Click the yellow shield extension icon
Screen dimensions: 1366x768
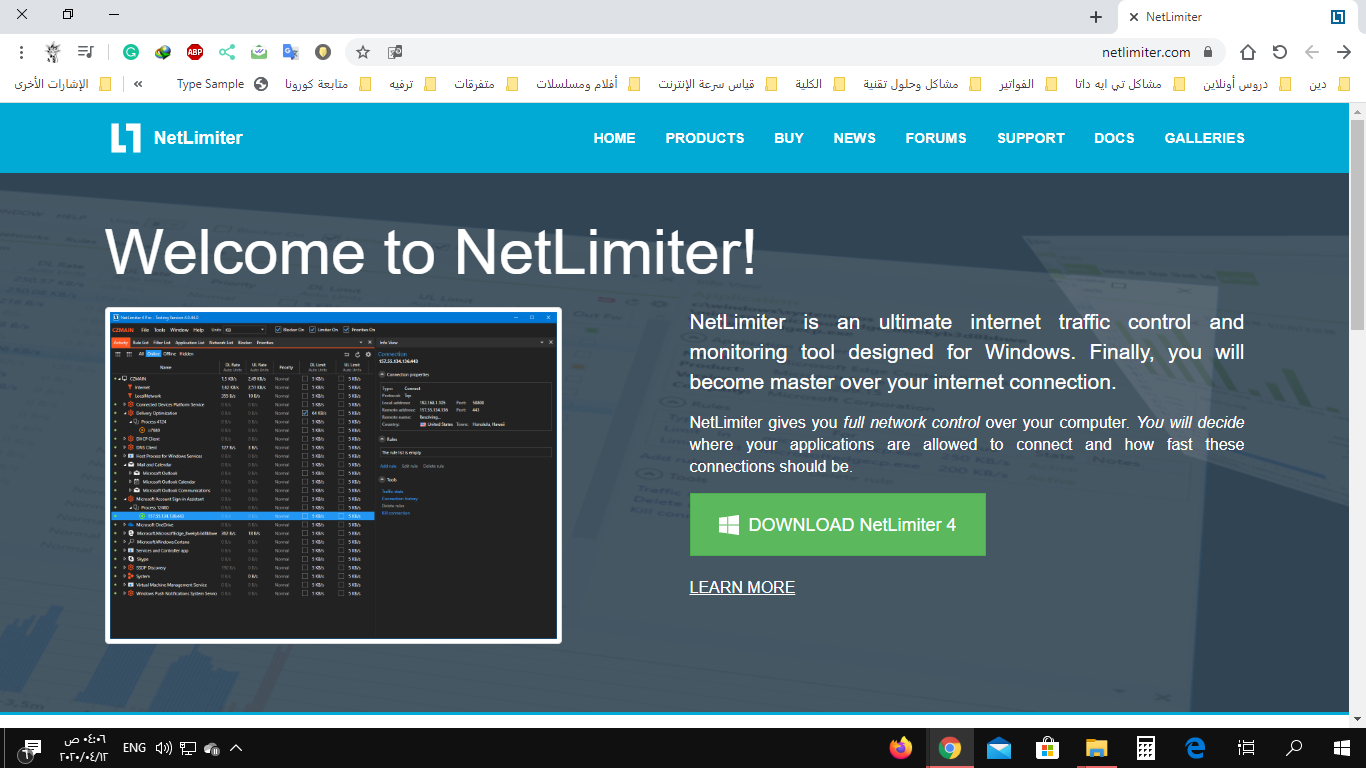pyautogui.click(x=323, y=52)
